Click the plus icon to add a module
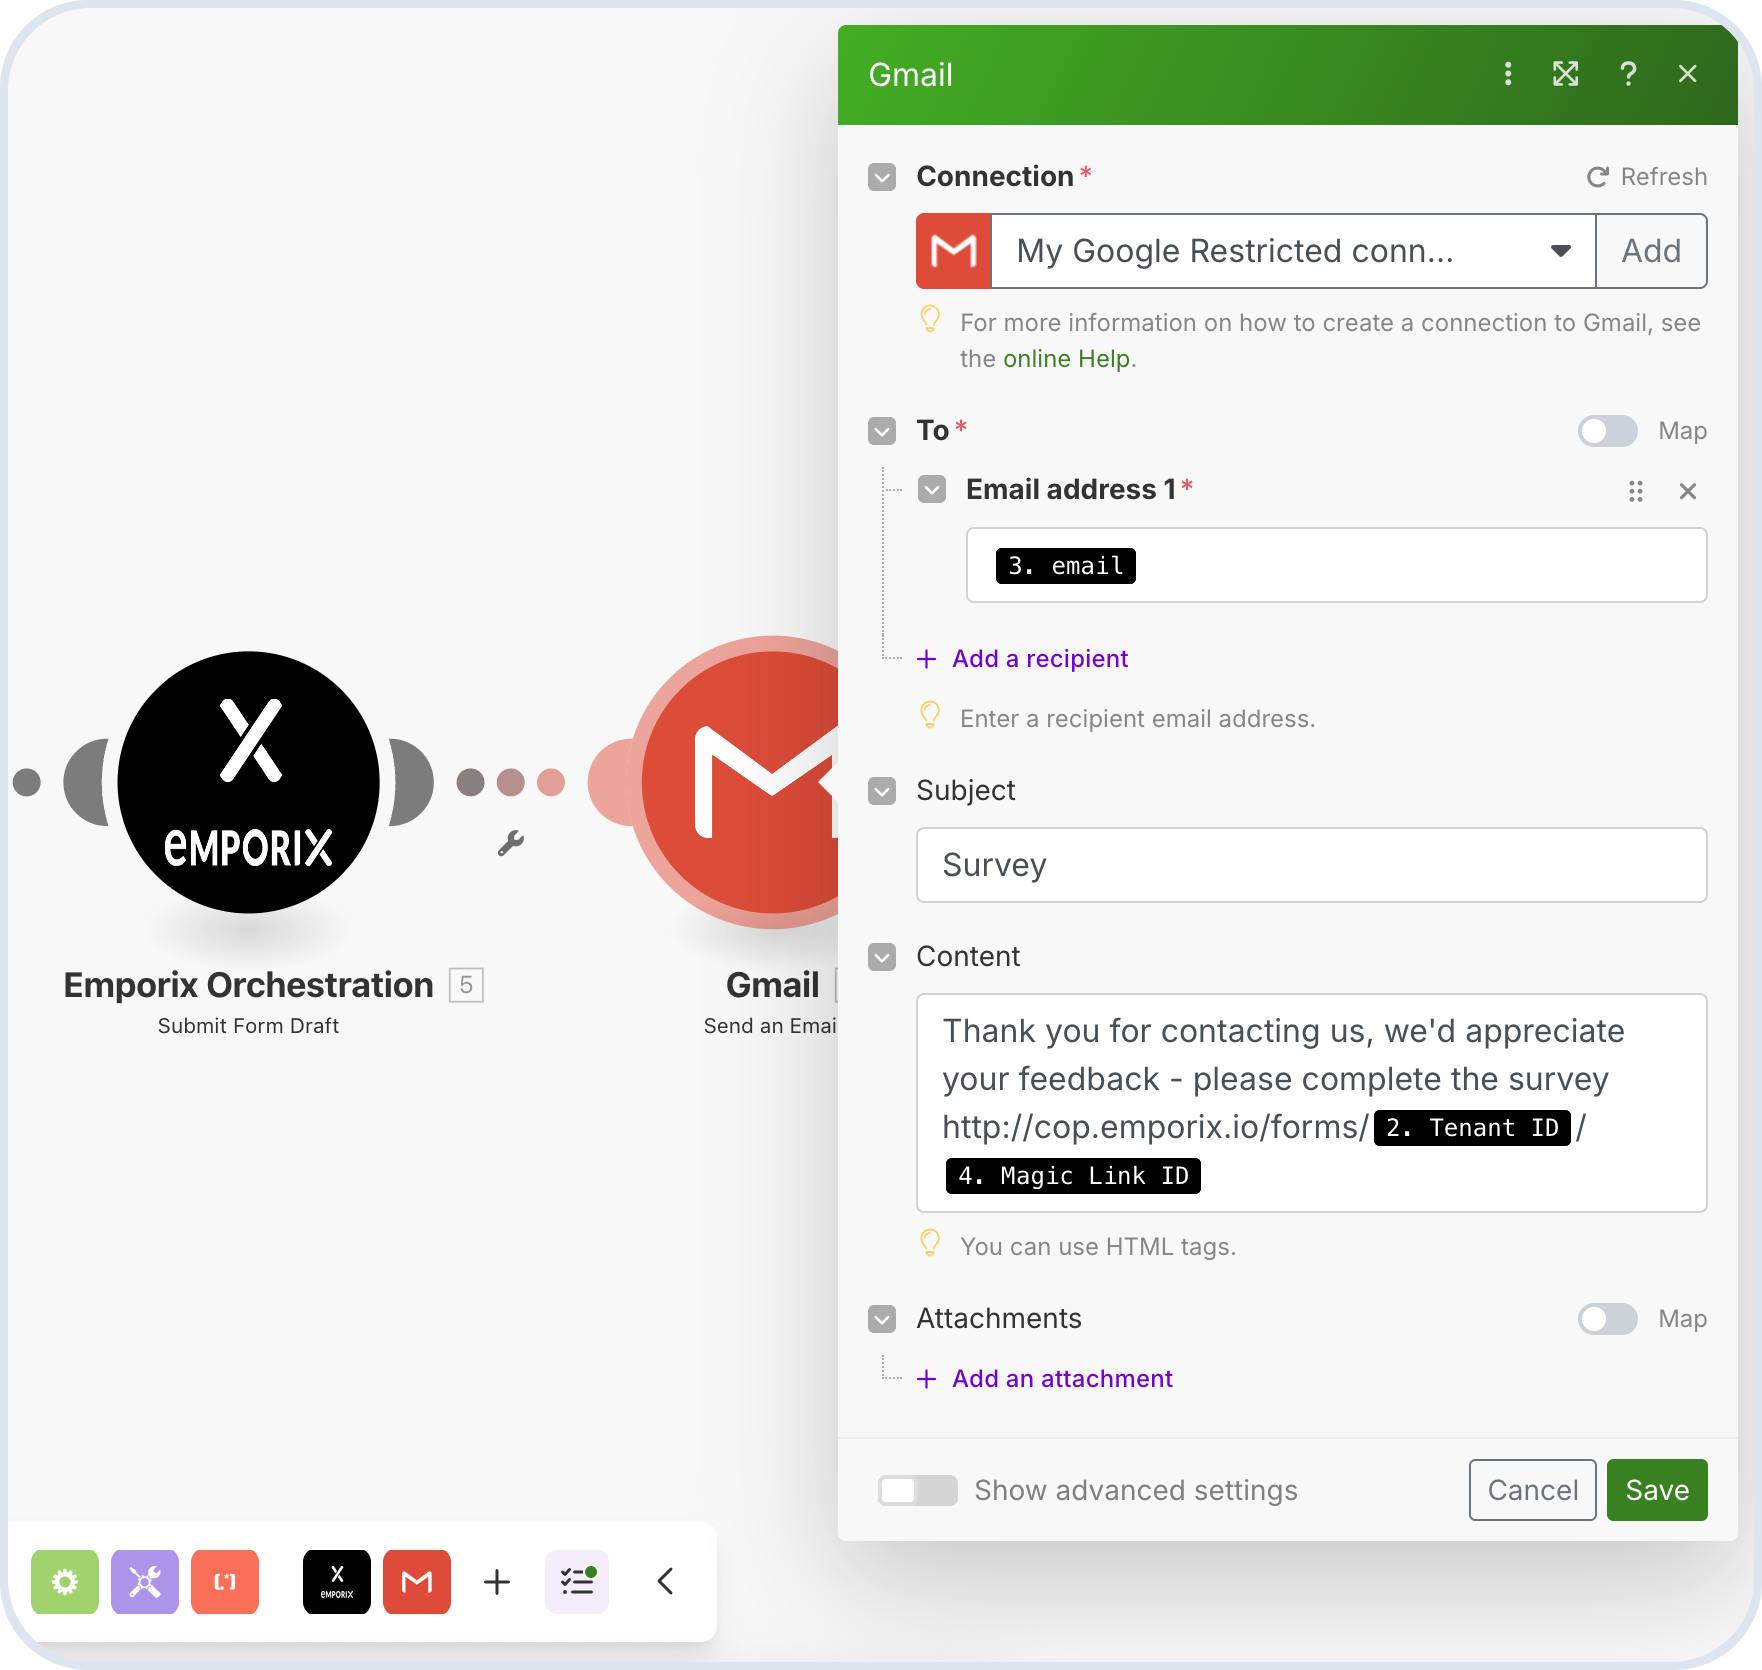Image resolution: width=1762 pixels, height=1670 pixels. pyautogui.click(x=497, y=1582)
